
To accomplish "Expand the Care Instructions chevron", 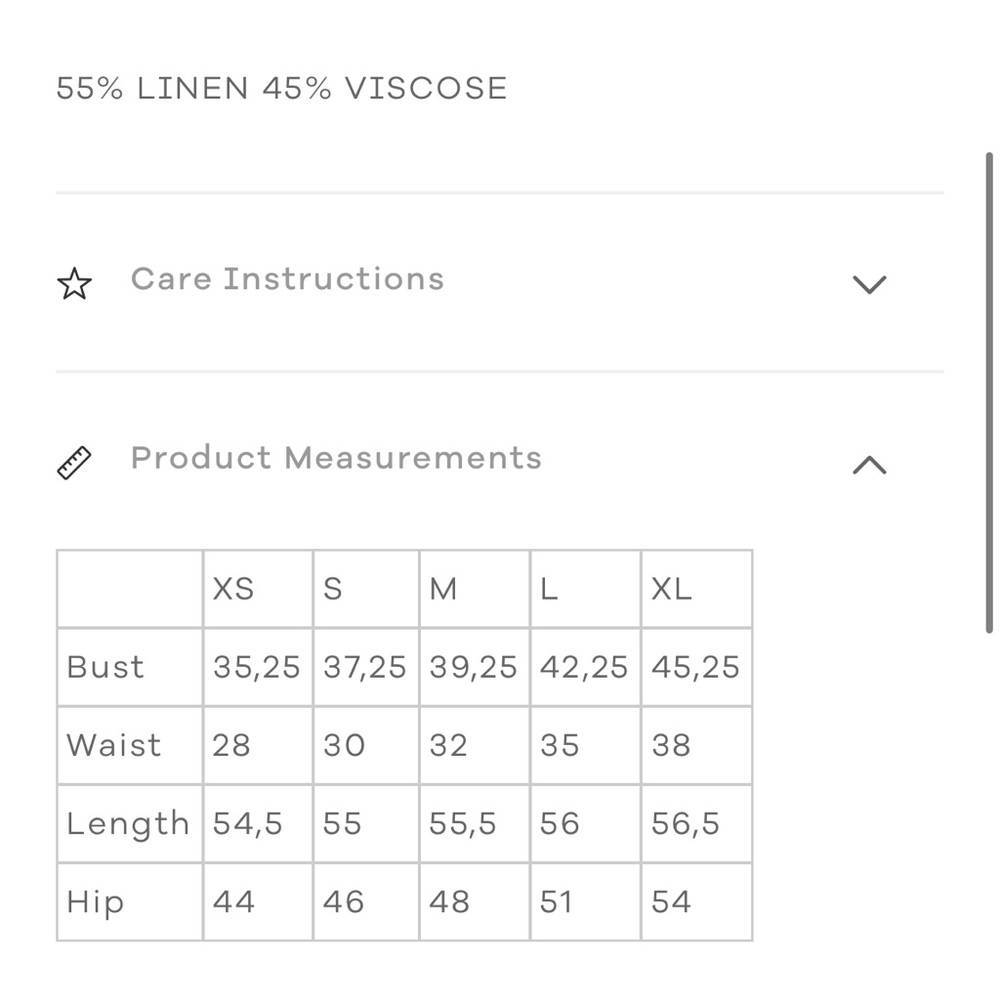I will [x=869, y=284].
